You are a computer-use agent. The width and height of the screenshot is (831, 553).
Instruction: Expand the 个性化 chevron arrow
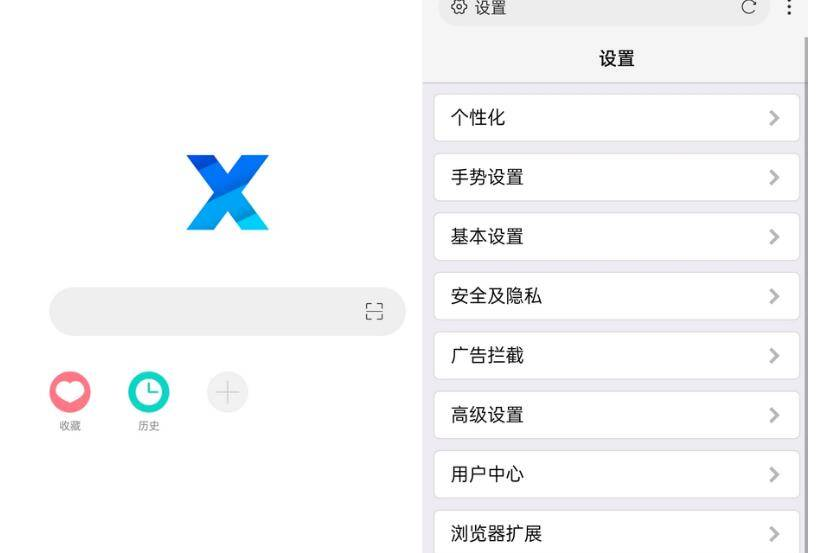[774, 118]
